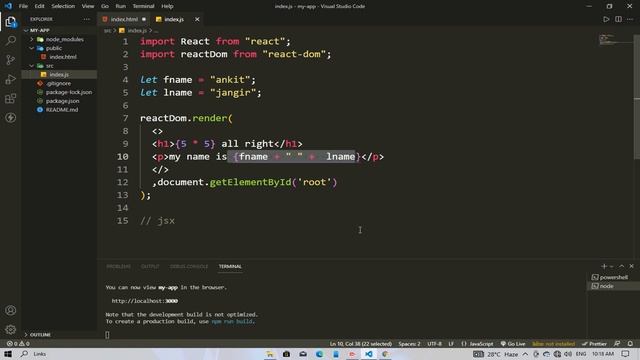Viewport: 640px width, 360px height.
Task: Open the View menu
Action: (x=88, y=6)
